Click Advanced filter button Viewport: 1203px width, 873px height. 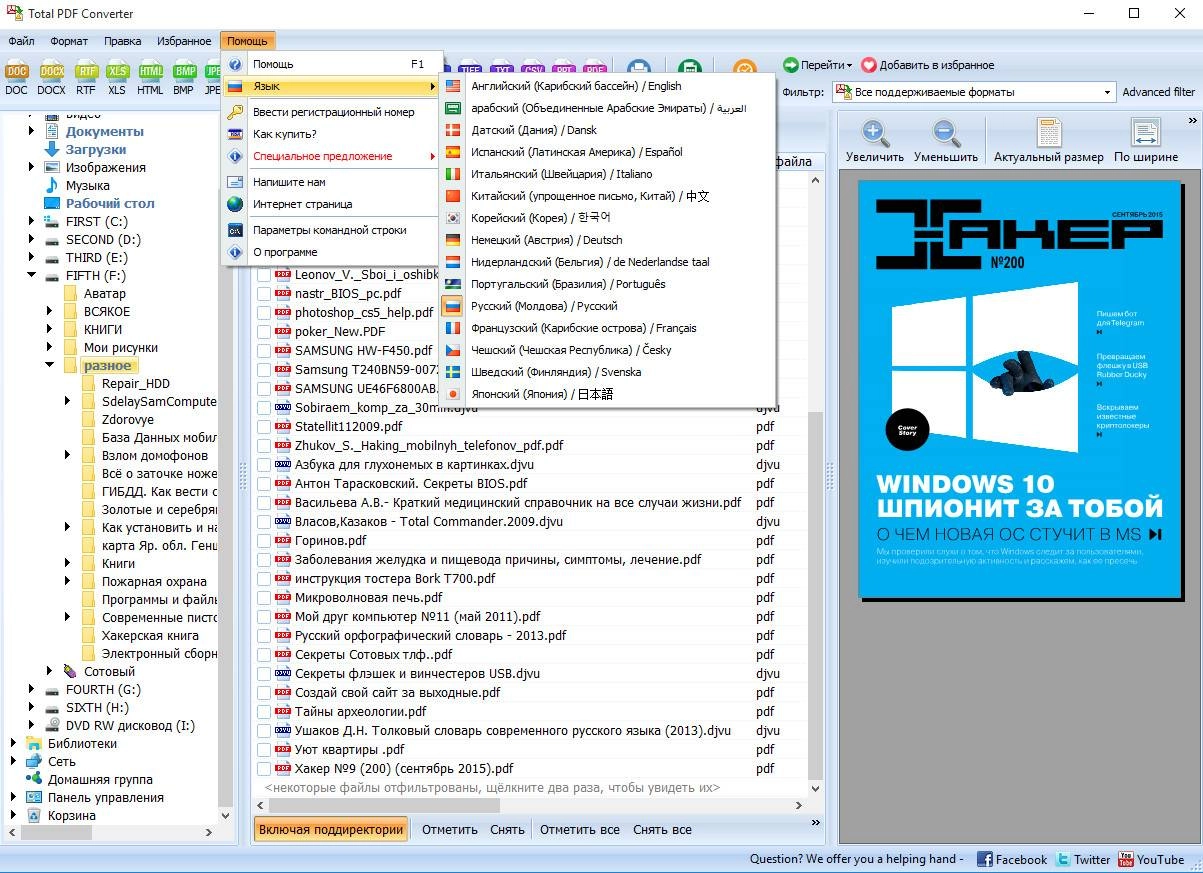[x=1158, y=92]
